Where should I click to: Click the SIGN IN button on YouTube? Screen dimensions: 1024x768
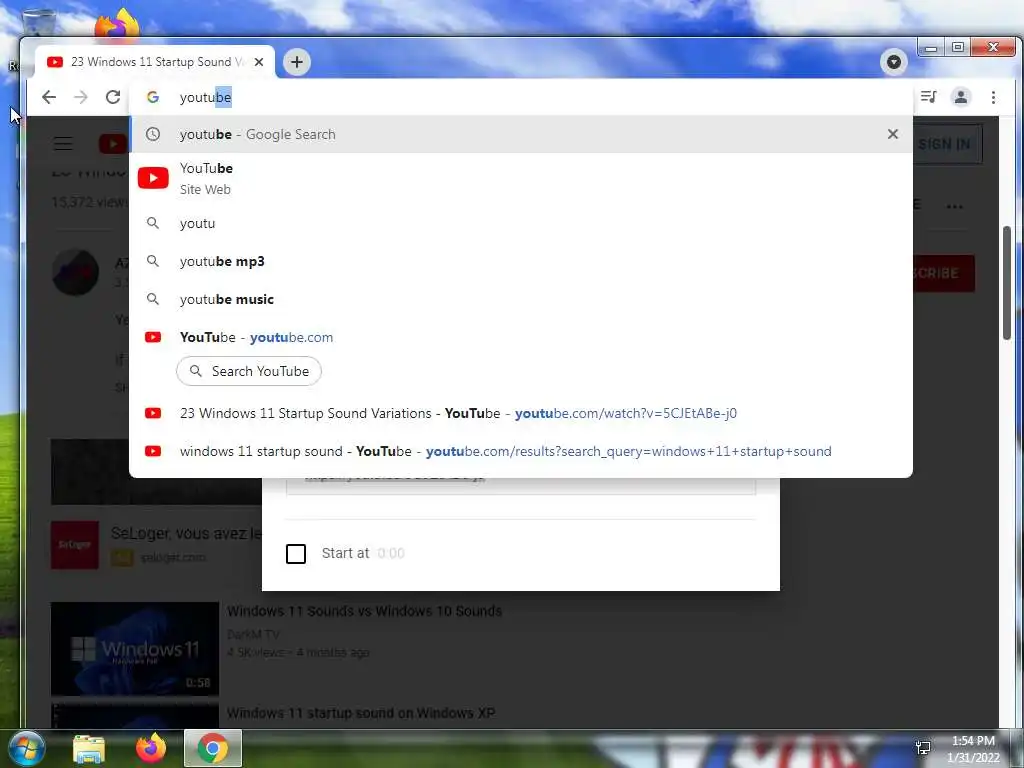tap(947, 144)
